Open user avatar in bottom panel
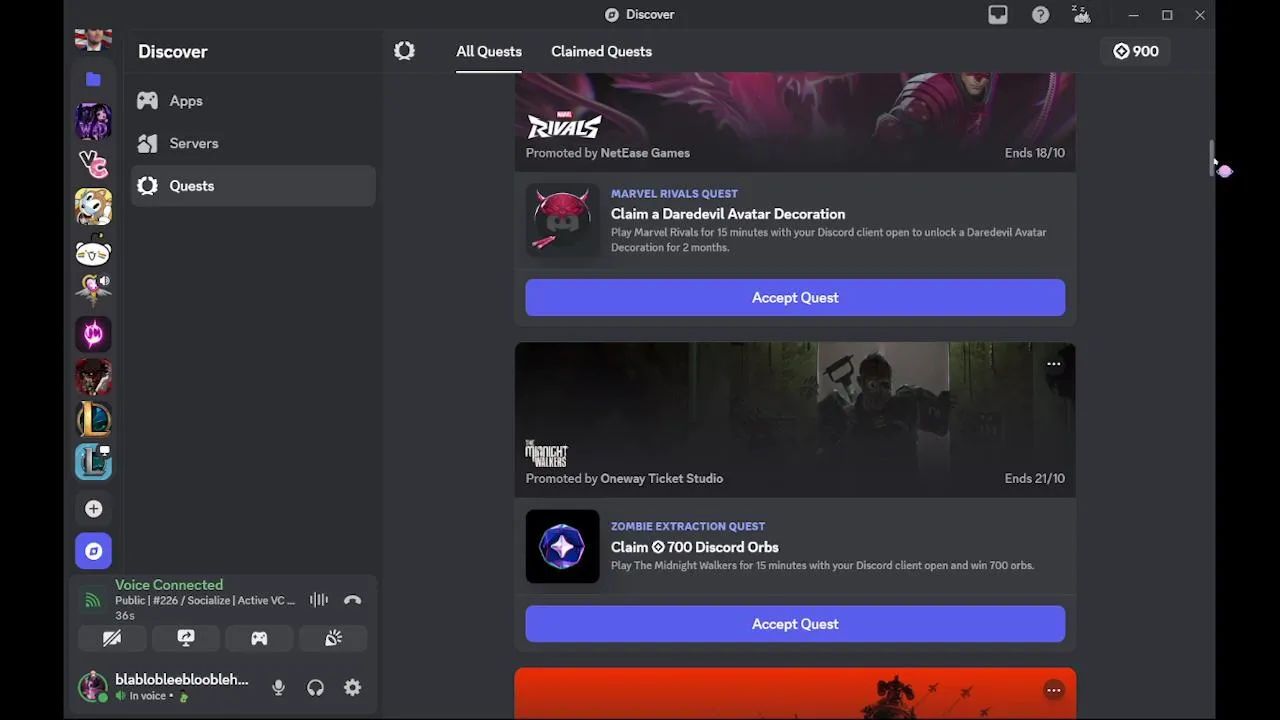Viewport: 1280px width, 720px height. [x=93, y=687]
